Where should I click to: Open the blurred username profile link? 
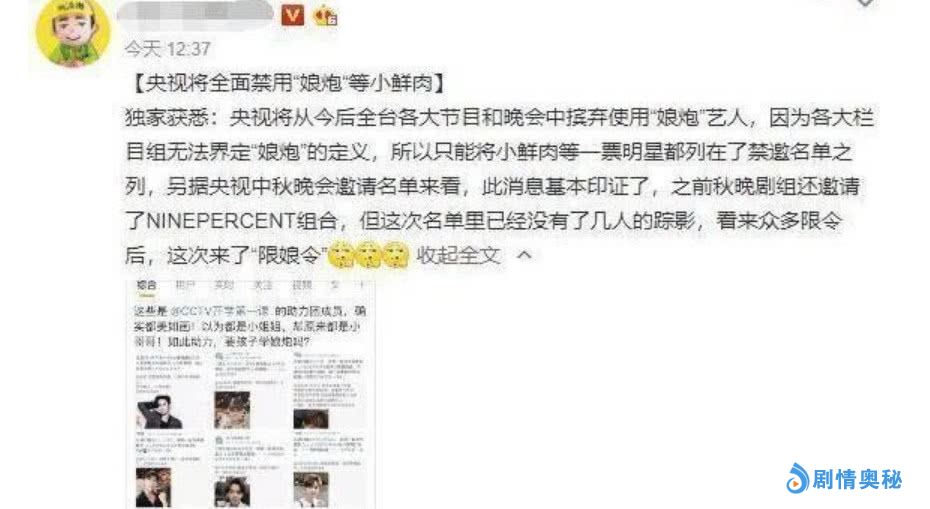coord(195,13)
